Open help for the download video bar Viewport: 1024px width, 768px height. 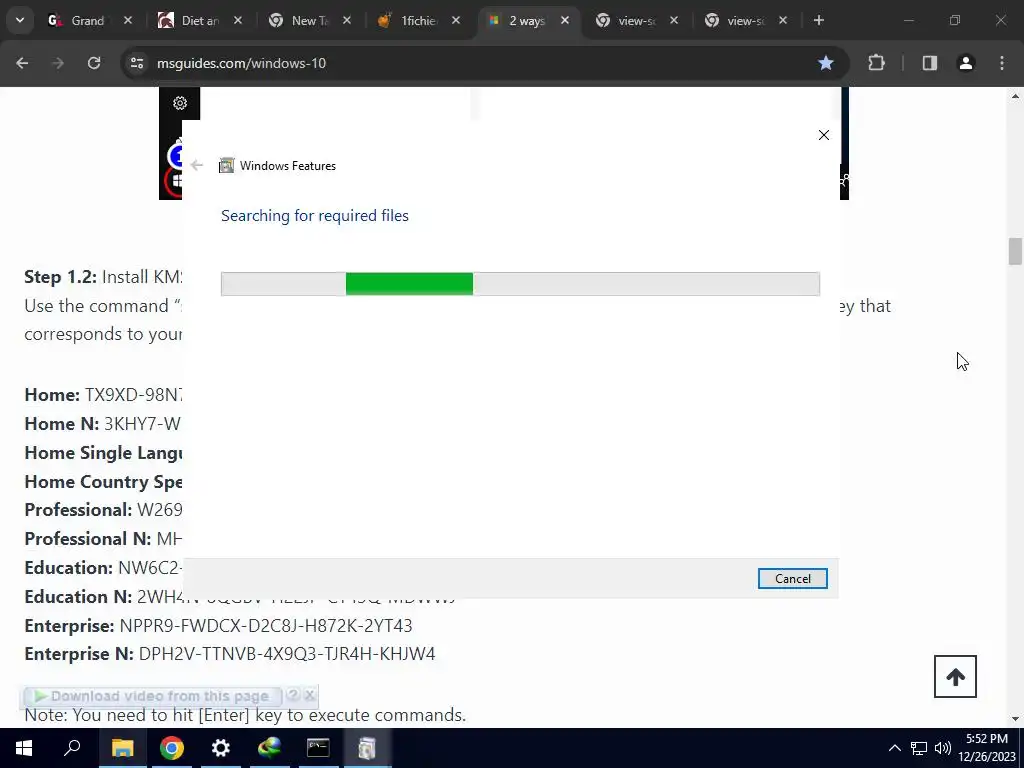click(x=293, y=696)
